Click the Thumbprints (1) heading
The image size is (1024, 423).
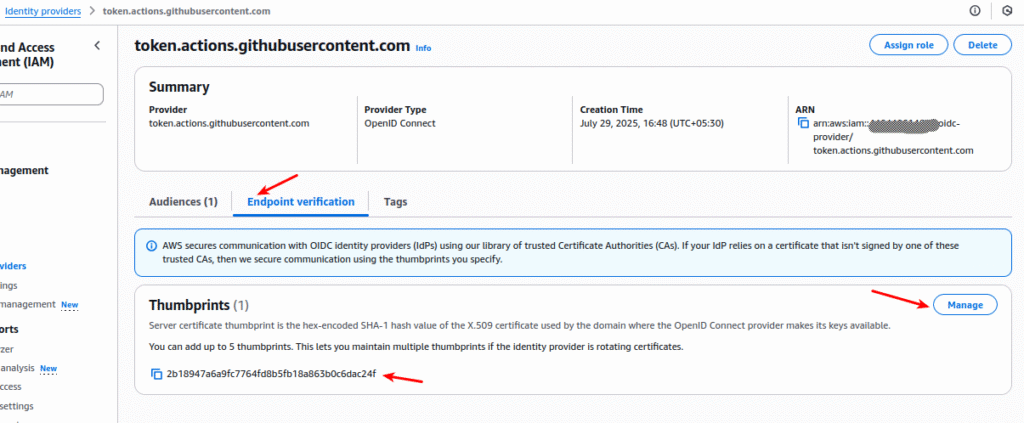(199, 305)
